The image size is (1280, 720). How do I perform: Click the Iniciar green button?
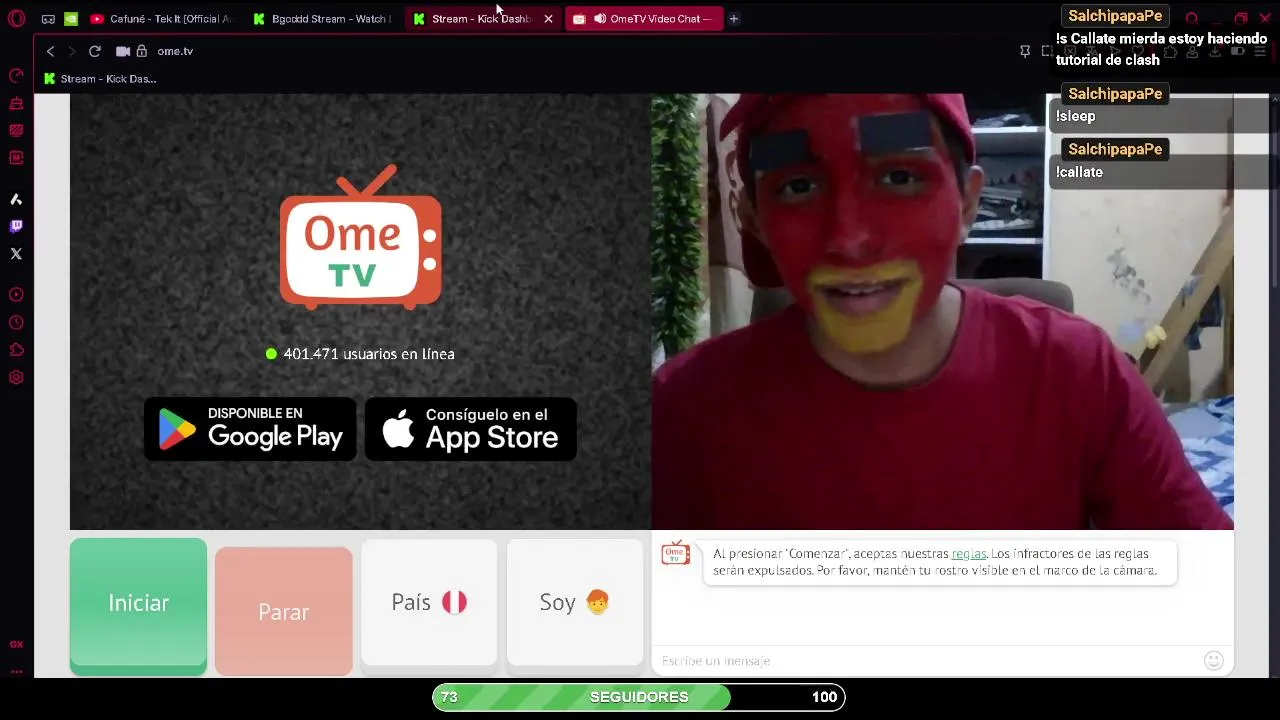(138, 605)
